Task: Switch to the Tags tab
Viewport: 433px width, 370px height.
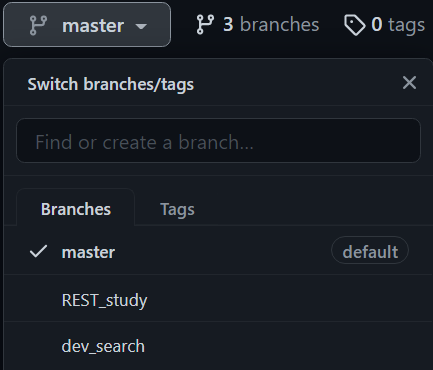Action: click(x=177, y=209)
